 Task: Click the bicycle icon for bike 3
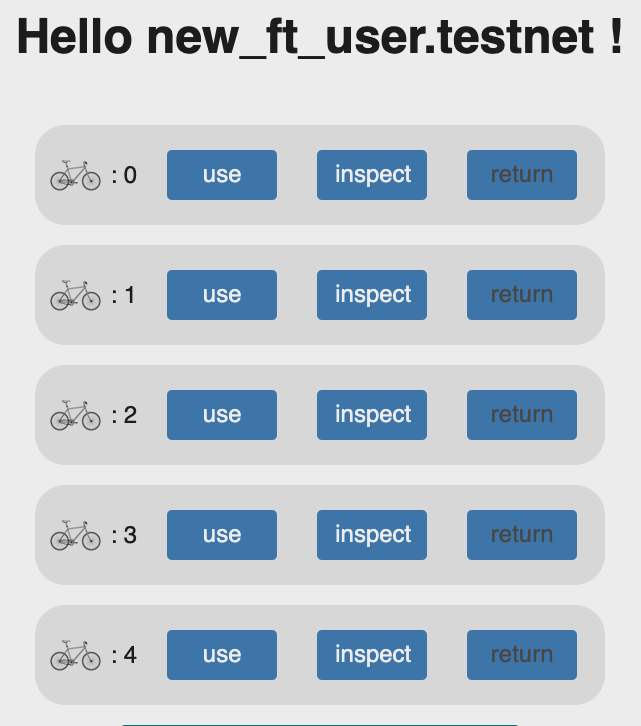[x=75, y=535]
